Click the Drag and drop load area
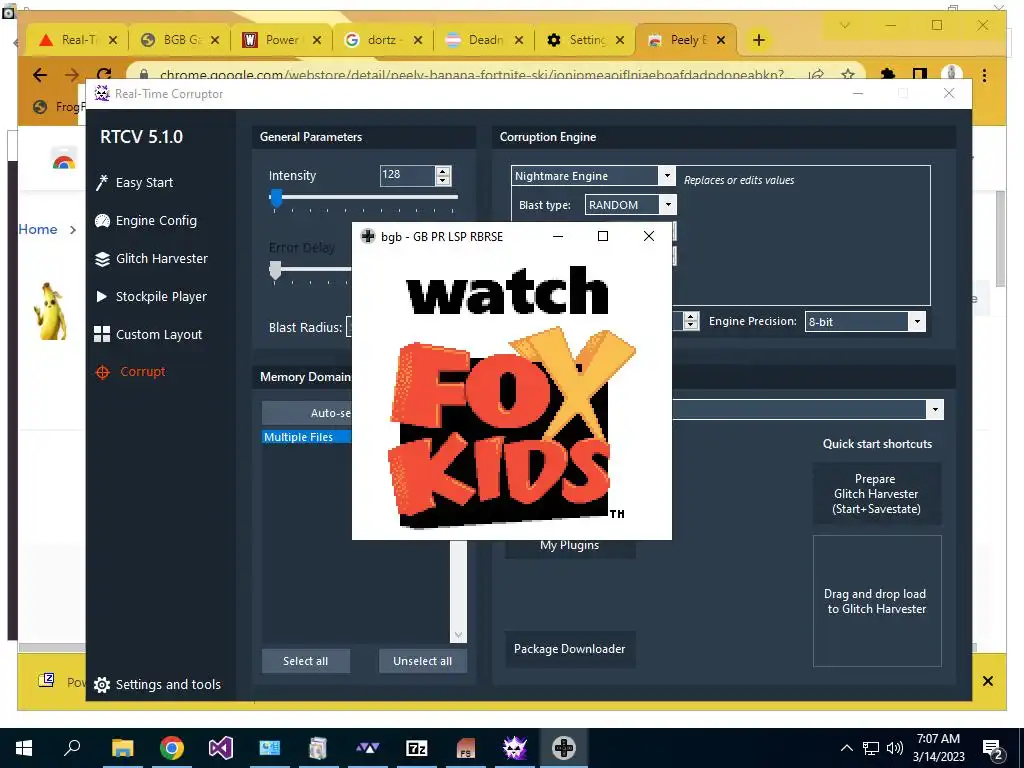This screenshot has height=768, width=1024. coord(876,601)
